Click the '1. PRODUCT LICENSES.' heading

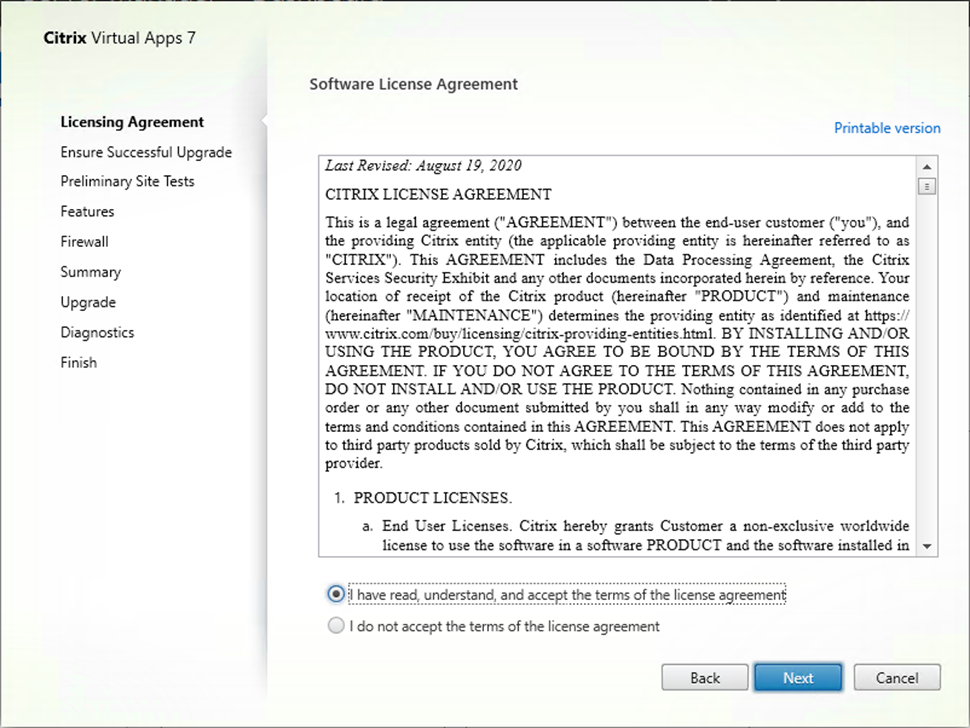(x=423, y=498)
